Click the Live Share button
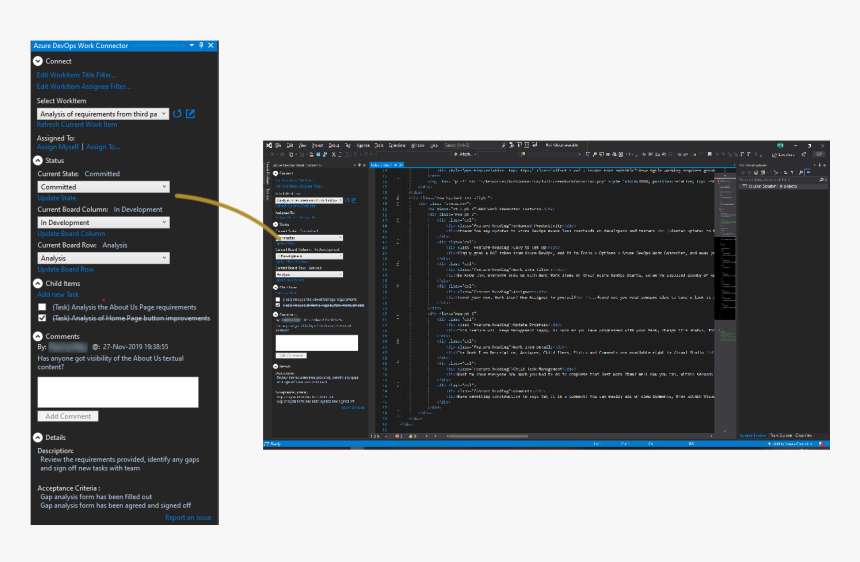The height and width of the screenshot is (562, 860). pyautogui.click(x=783, y=155)
